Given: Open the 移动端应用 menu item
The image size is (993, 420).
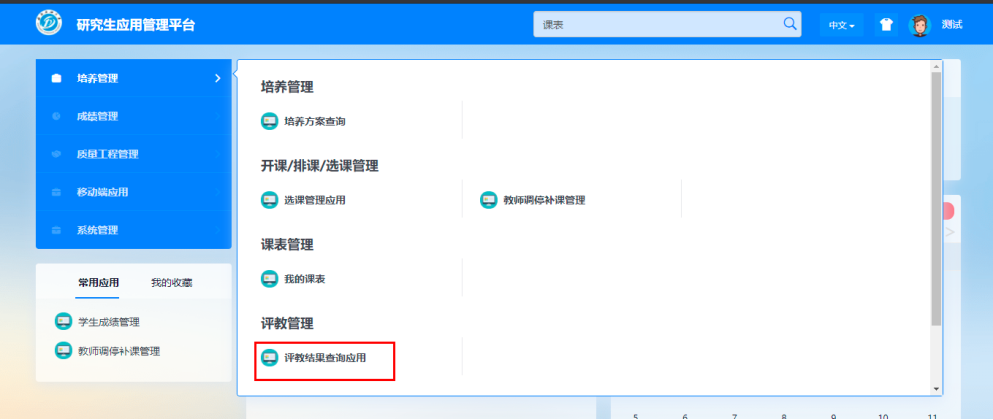Looking at the screenshot, I should (x=133, y=192).
